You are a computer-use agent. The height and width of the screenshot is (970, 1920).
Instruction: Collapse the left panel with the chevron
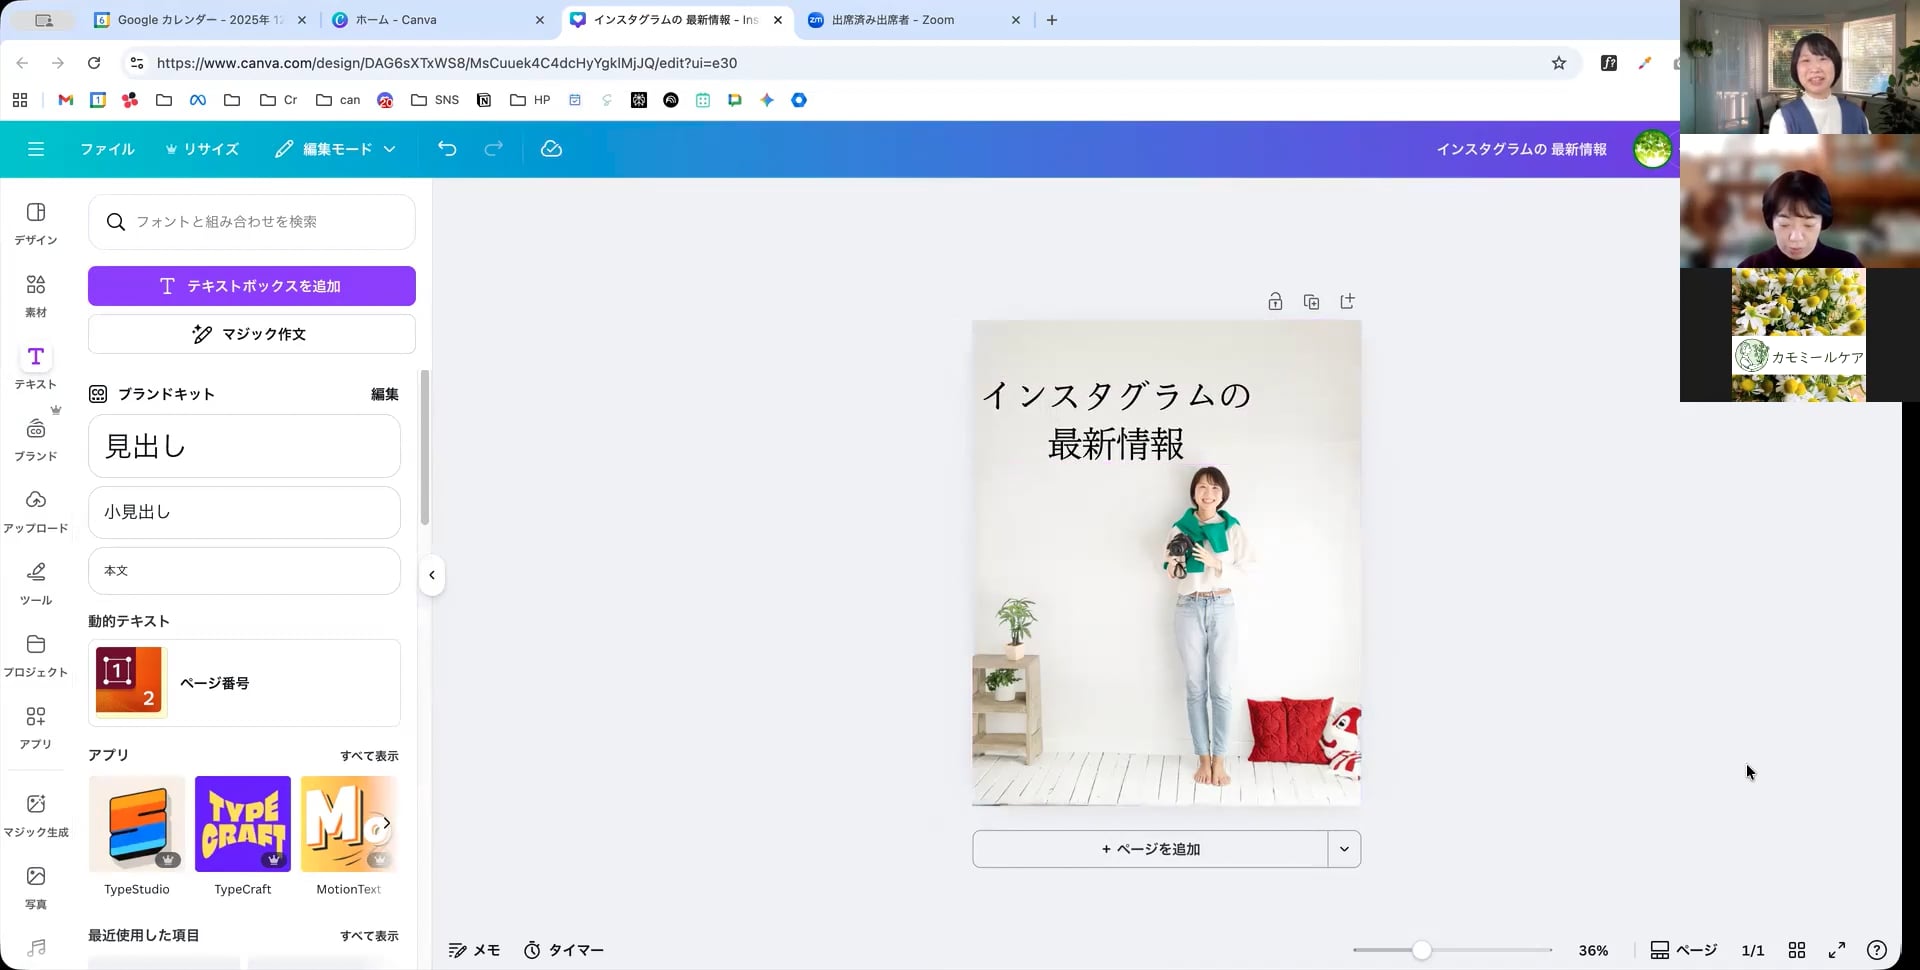tap(432, 574)
